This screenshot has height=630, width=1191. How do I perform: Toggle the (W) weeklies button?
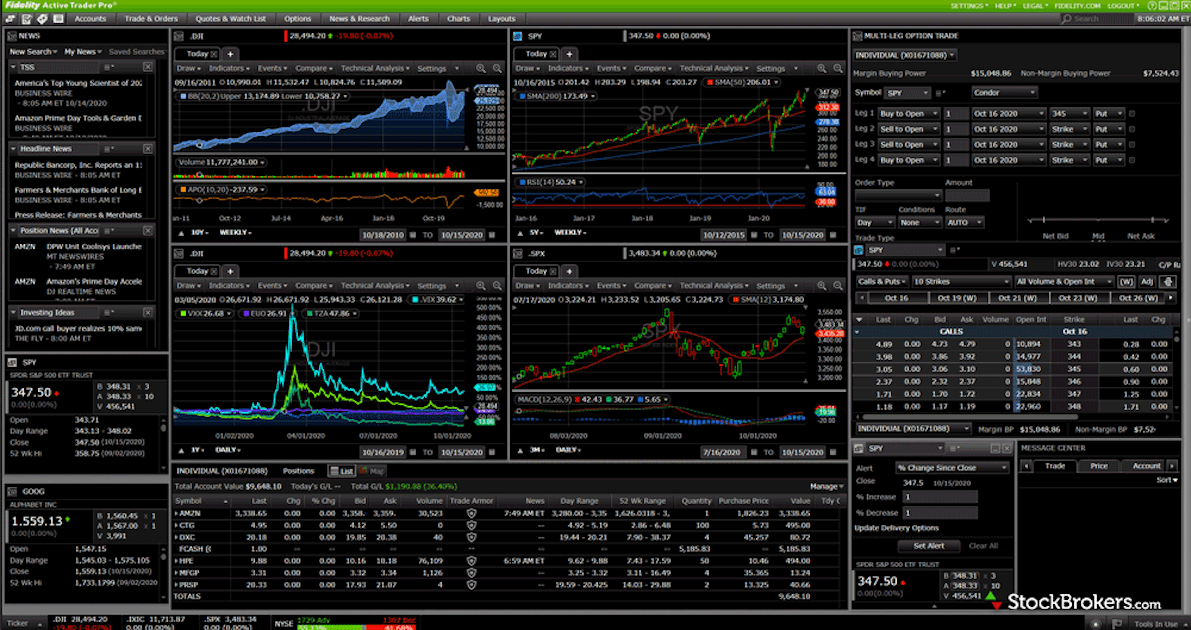pos(1126,281)
